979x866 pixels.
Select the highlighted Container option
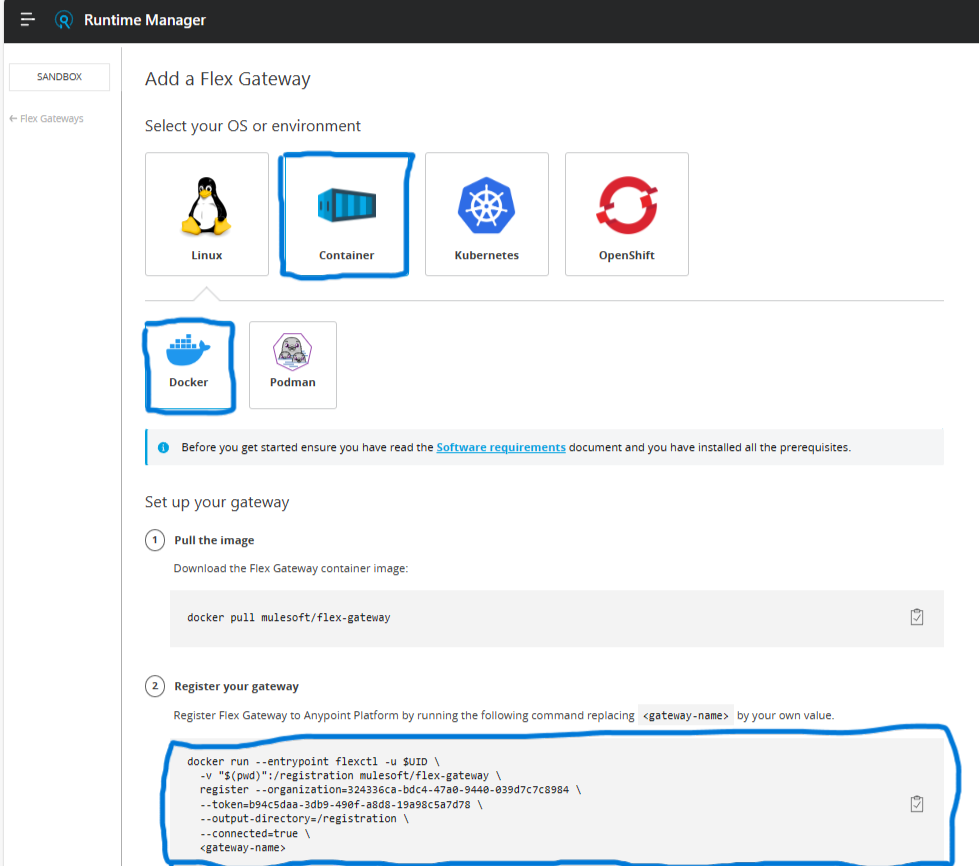point(345,213)
